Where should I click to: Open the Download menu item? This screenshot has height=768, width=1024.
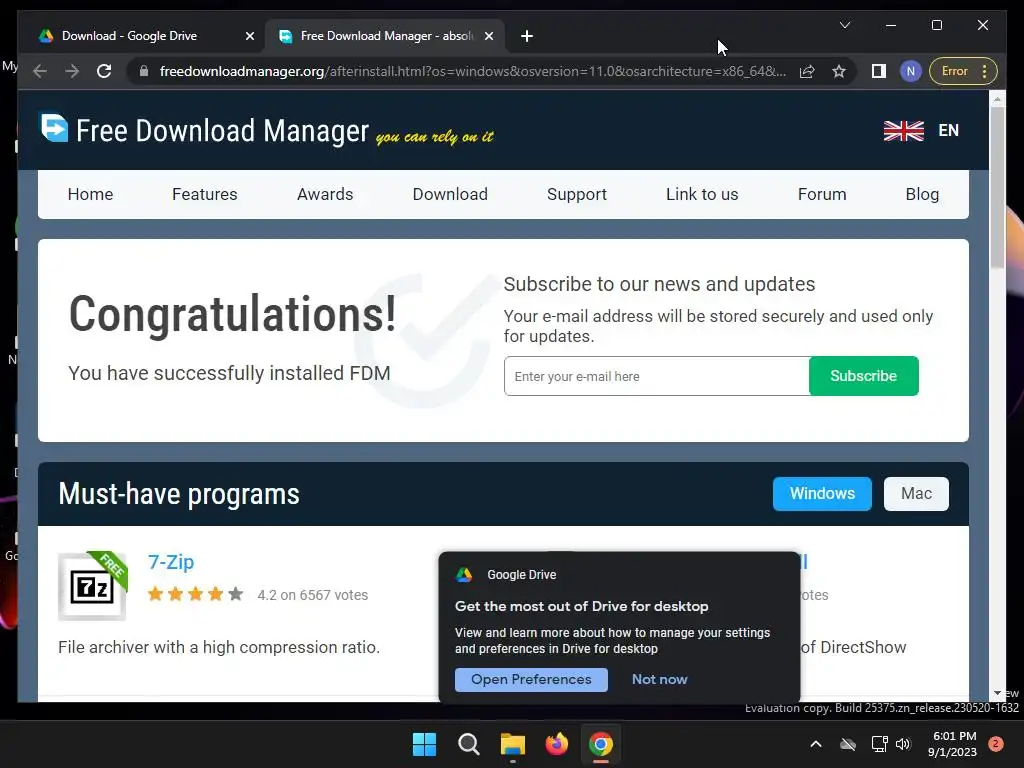[450, 194]
